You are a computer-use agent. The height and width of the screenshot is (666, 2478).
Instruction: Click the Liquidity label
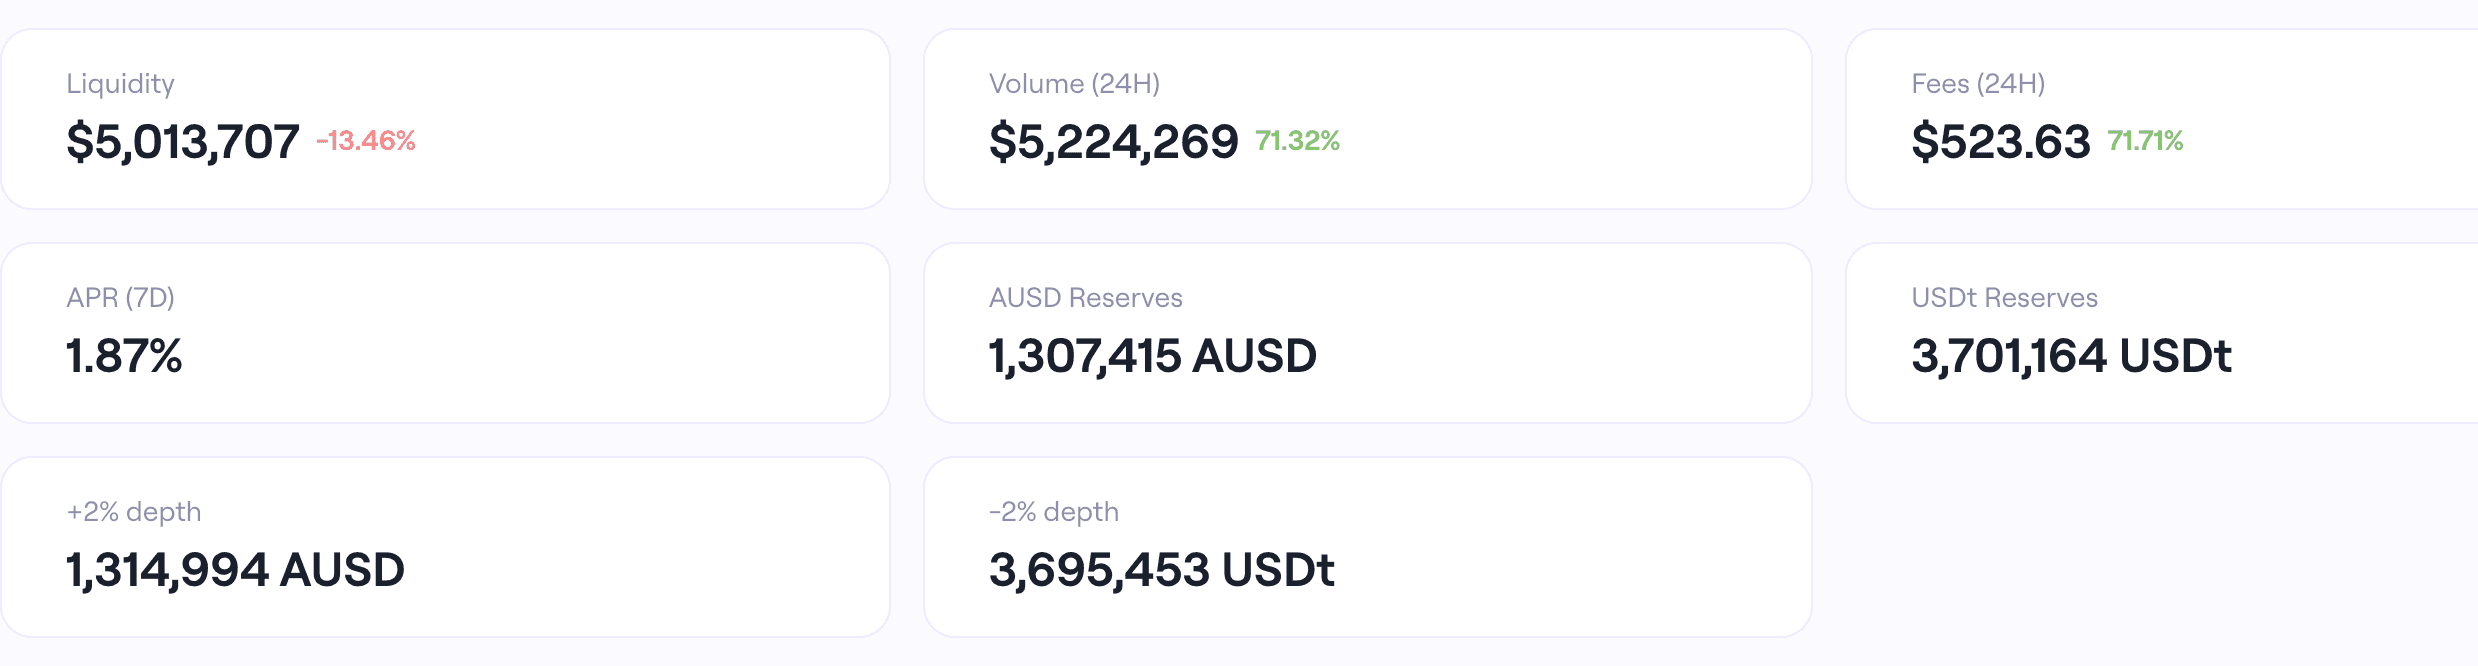[120, 84]
